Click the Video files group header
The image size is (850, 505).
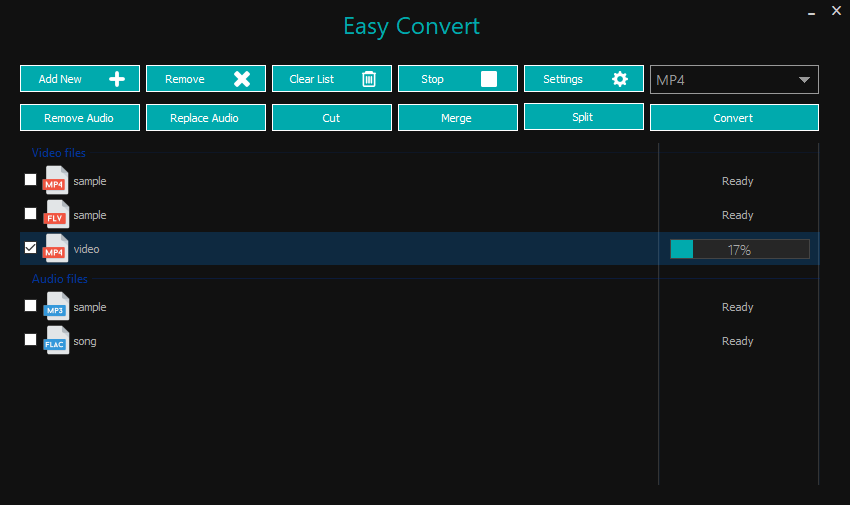coord(59,153)
